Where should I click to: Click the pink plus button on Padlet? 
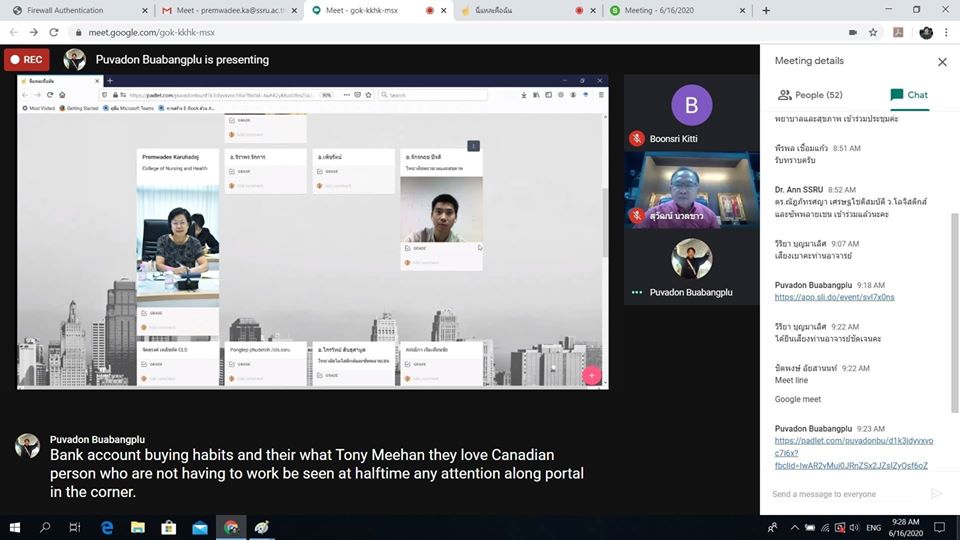[x=591, y=375]
